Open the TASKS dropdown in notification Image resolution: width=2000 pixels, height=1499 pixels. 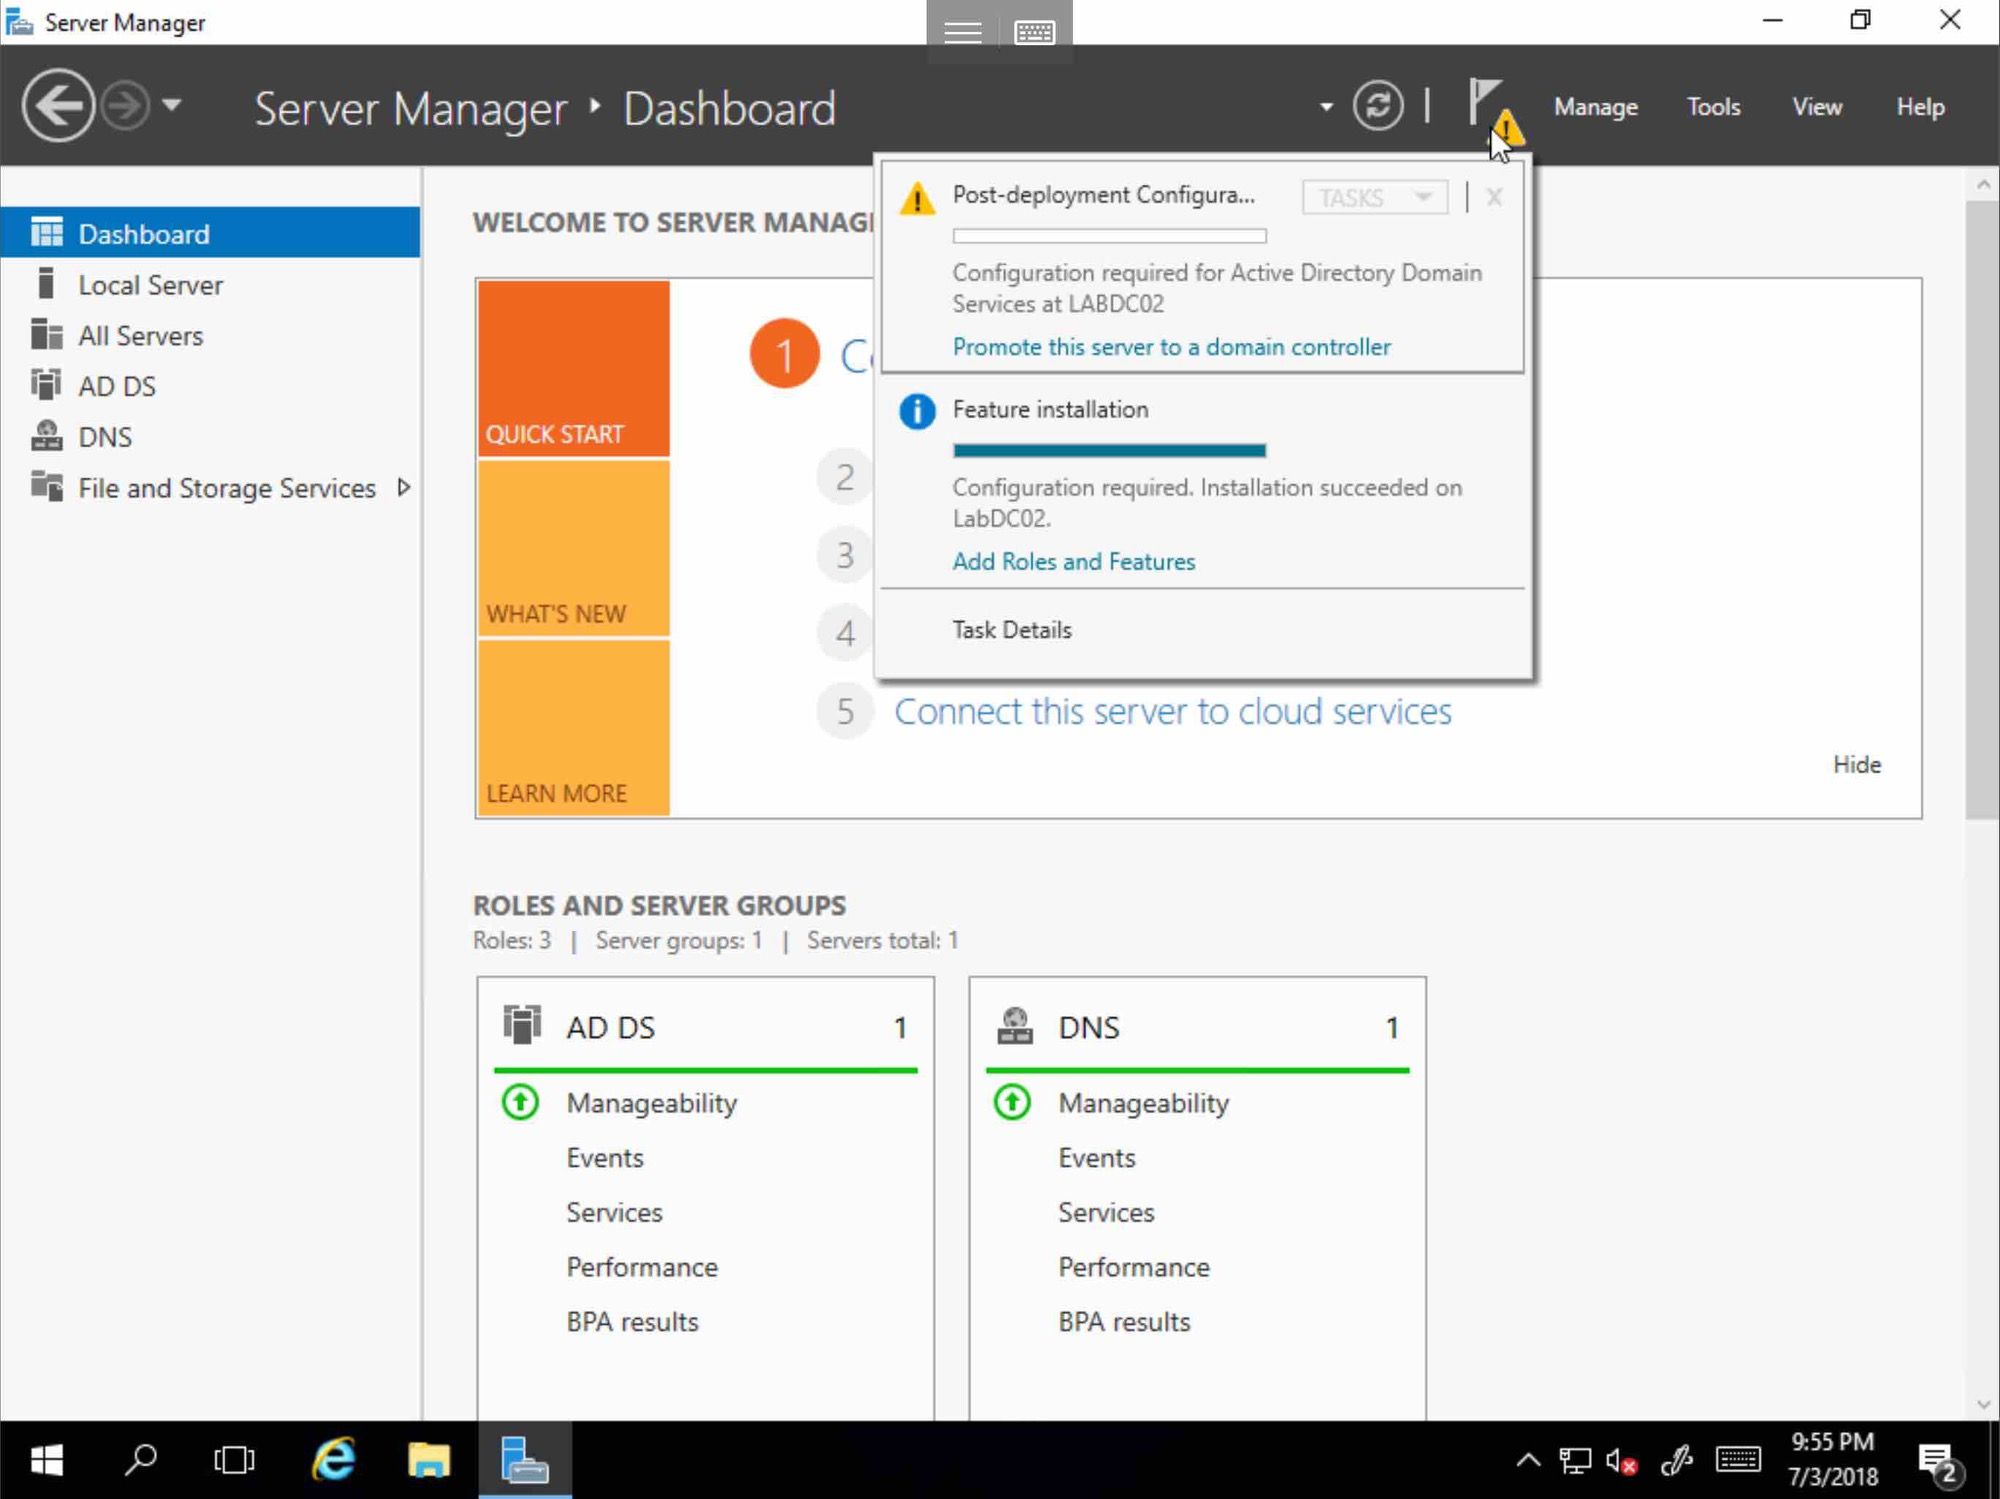1374,197
